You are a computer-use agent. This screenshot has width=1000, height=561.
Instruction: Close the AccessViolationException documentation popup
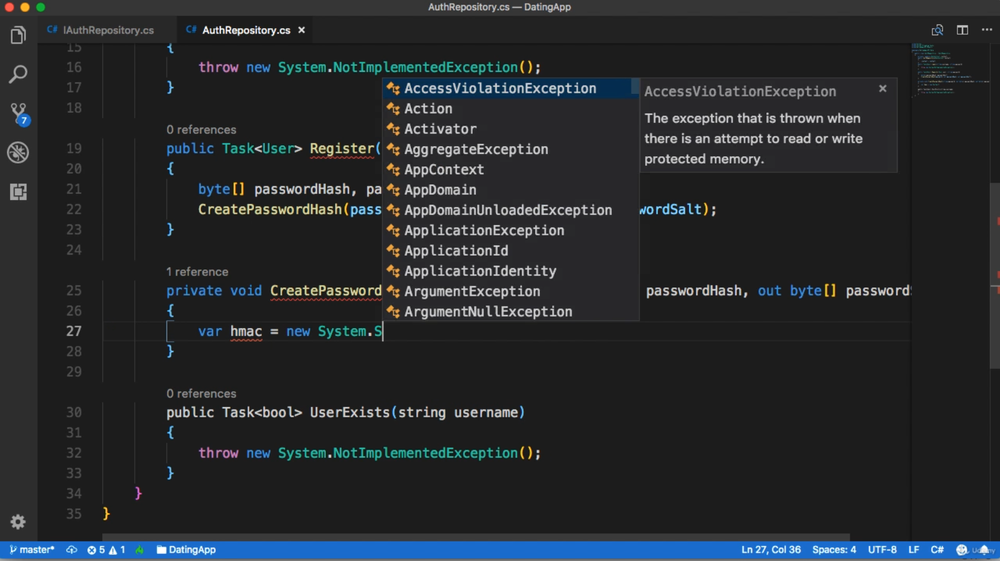[x=883, y=89]
